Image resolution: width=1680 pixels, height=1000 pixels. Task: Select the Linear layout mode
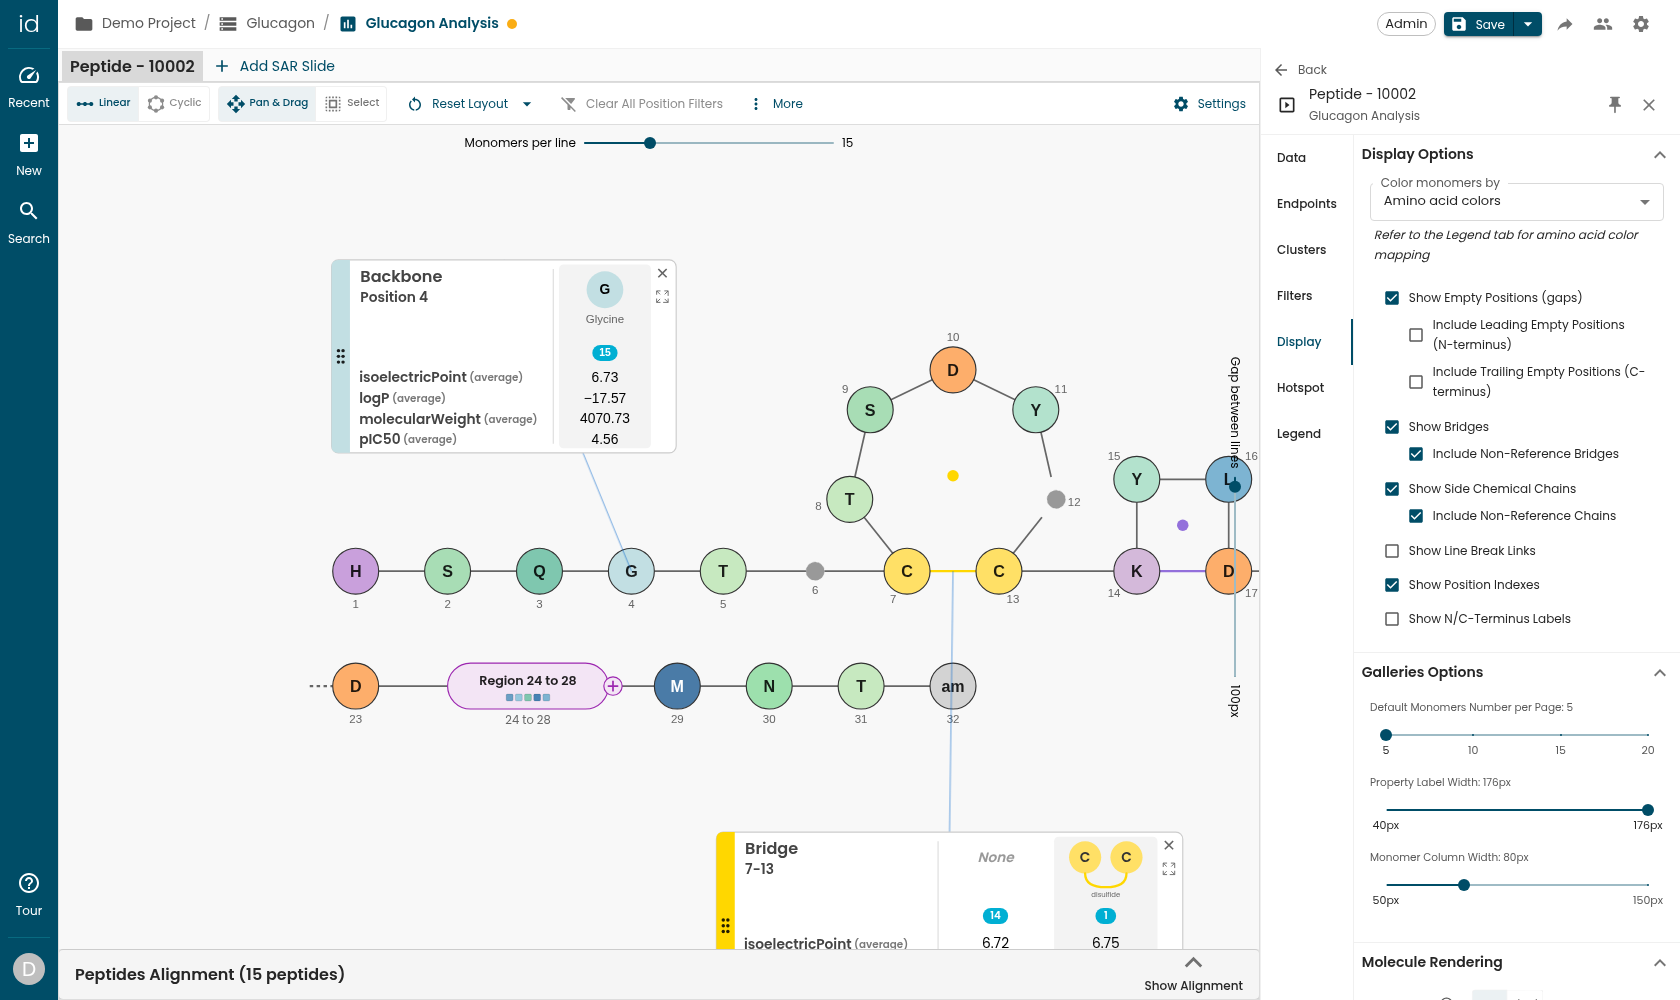coord(104,103)
